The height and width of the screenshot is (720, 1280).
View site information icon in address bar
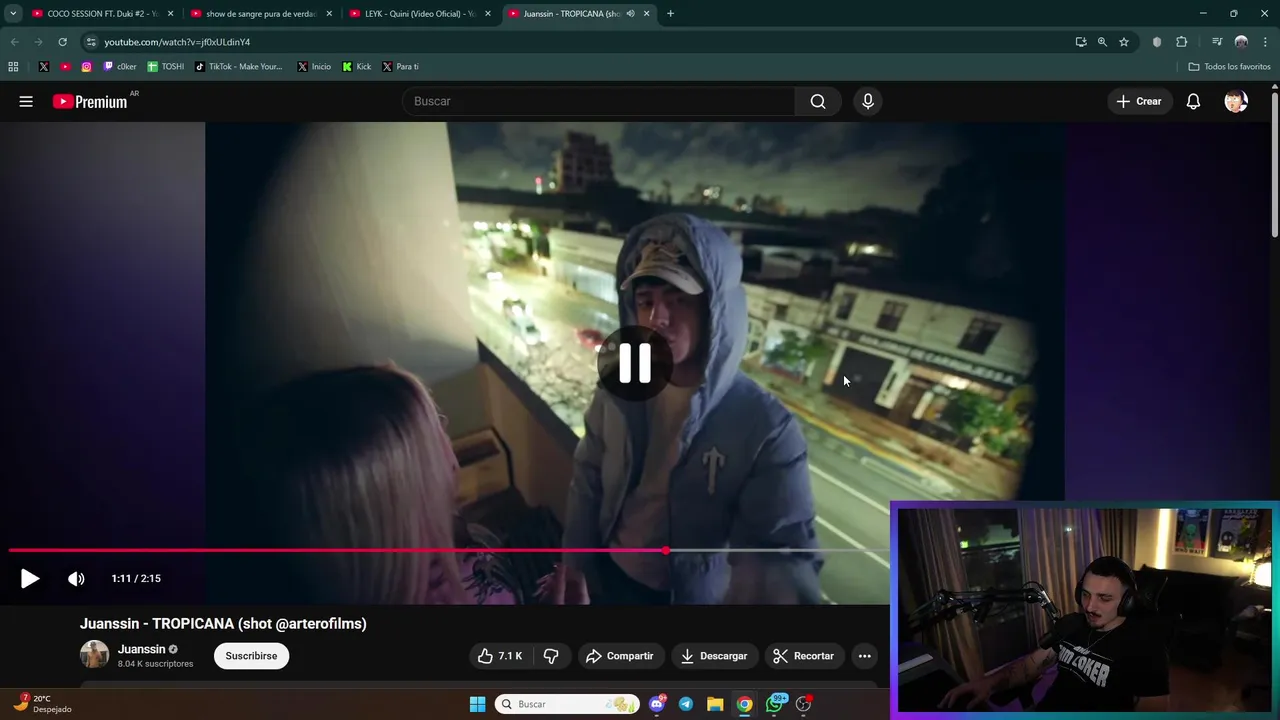[x=90, y=42]
